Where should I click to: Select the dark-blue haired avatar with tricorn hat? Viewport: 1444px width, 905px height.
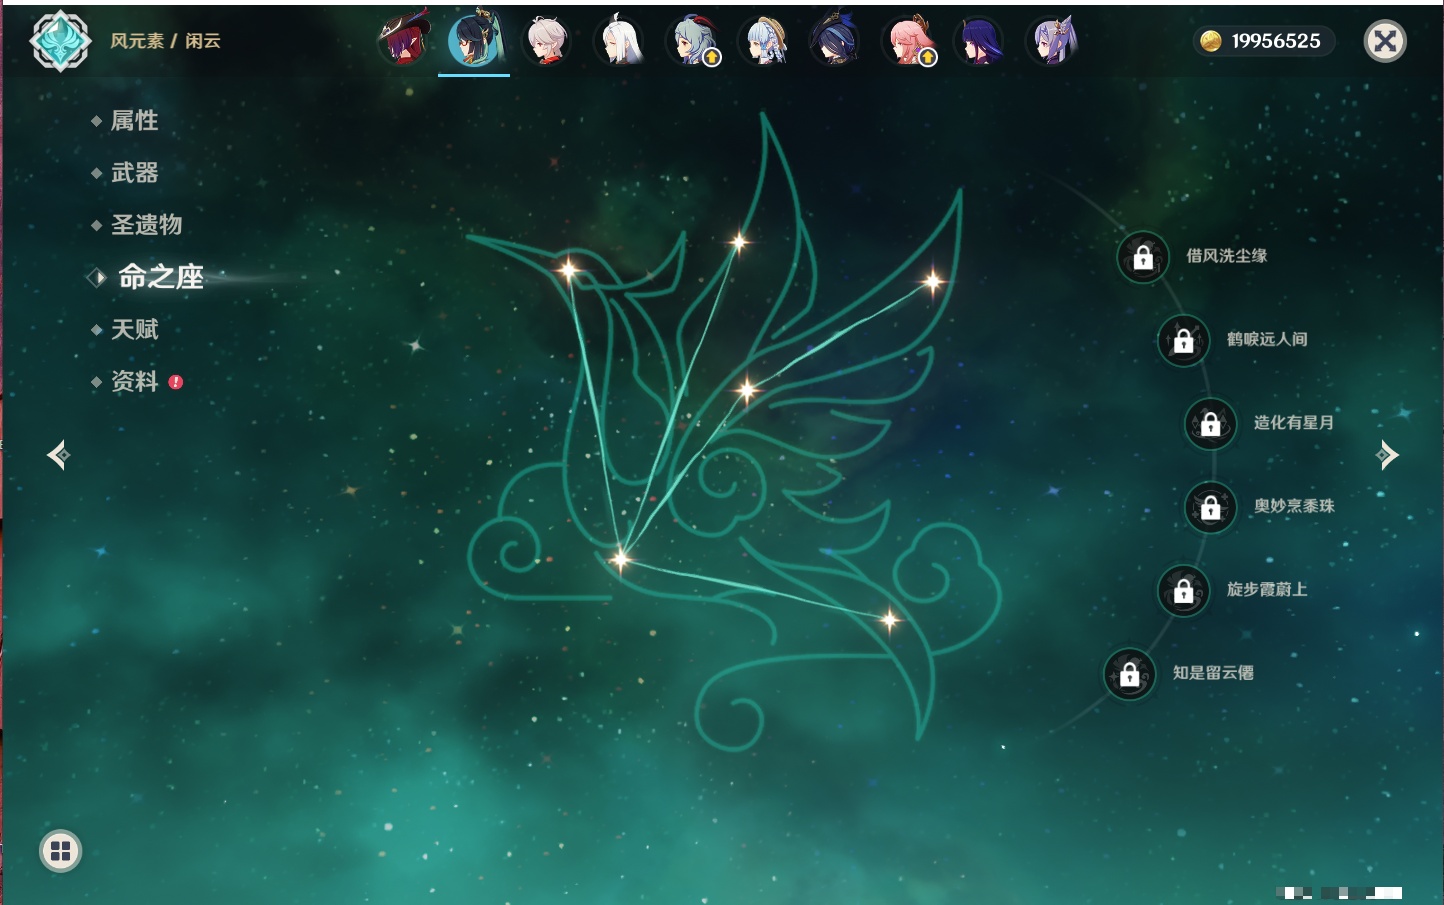[835, 41]
